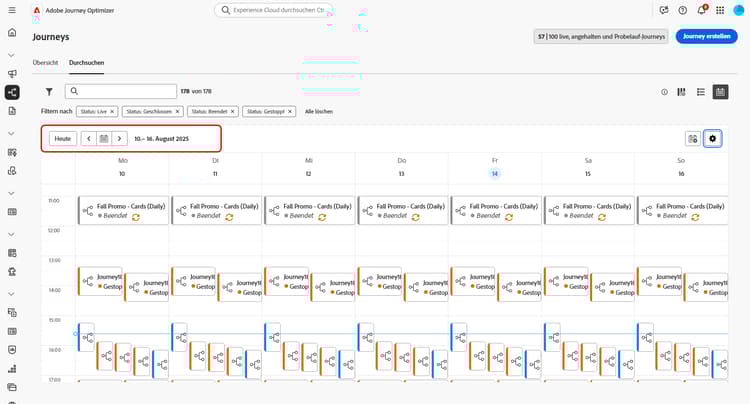
Task: Remove the Status: Live filter
Action: click(112, 111)
